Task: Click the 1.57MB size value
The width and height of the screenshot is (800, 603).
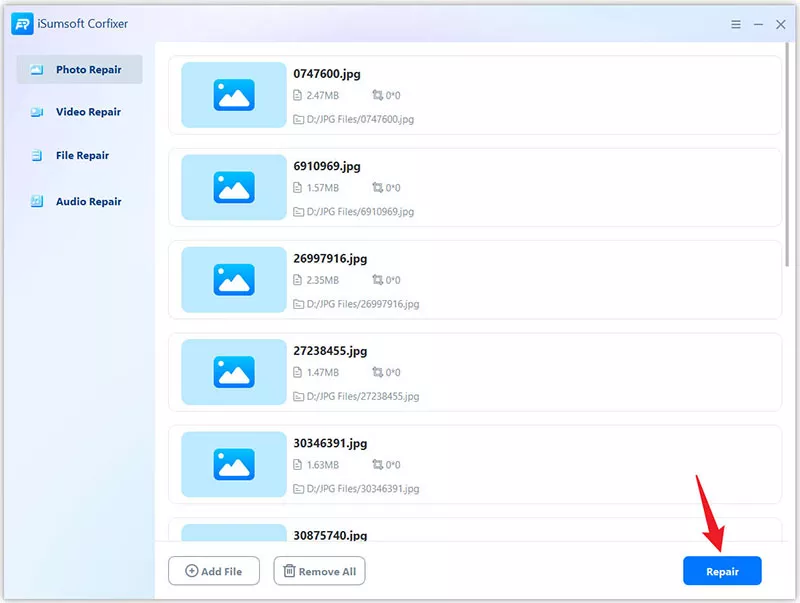Action: 322,188
